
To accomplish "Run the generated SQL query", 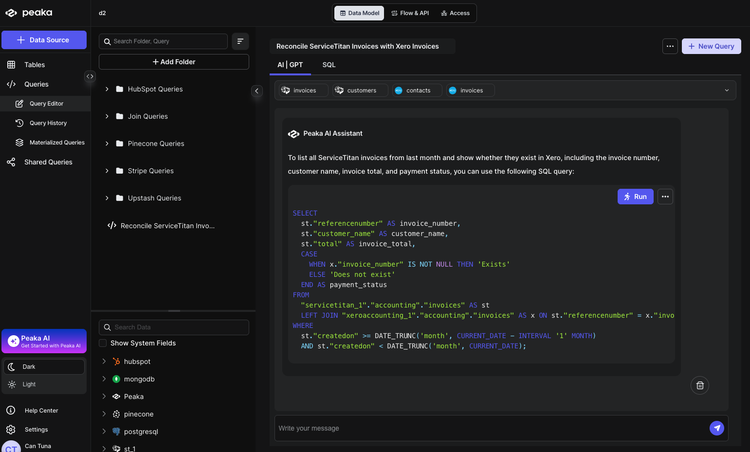I will pos(635,197).
